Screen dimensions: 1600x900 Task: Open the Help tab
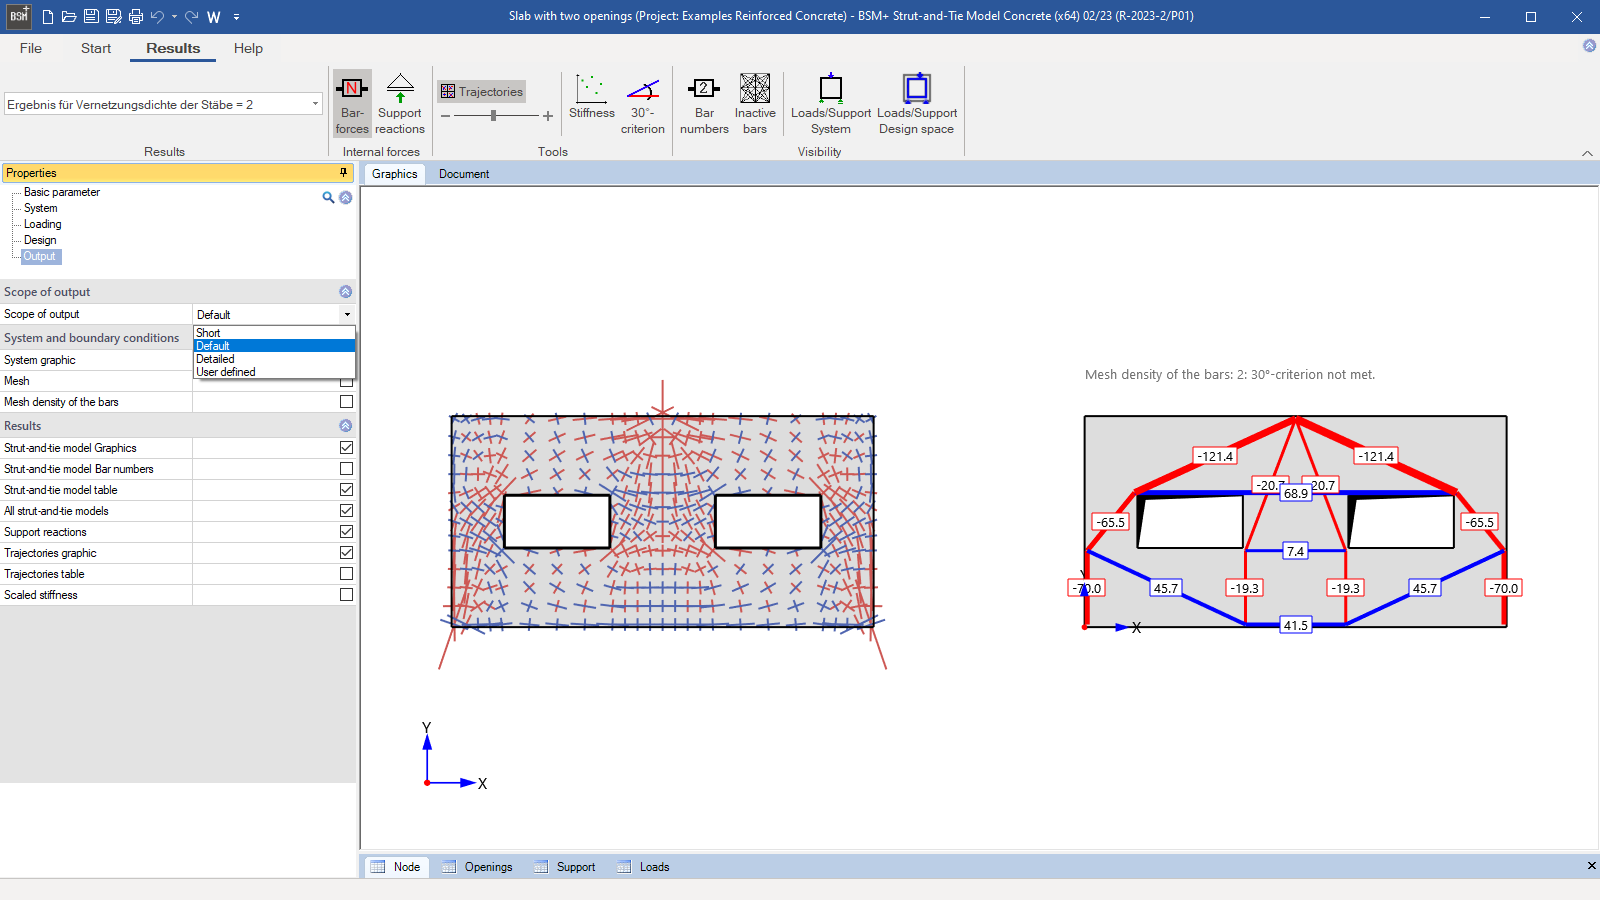[248, 48]
